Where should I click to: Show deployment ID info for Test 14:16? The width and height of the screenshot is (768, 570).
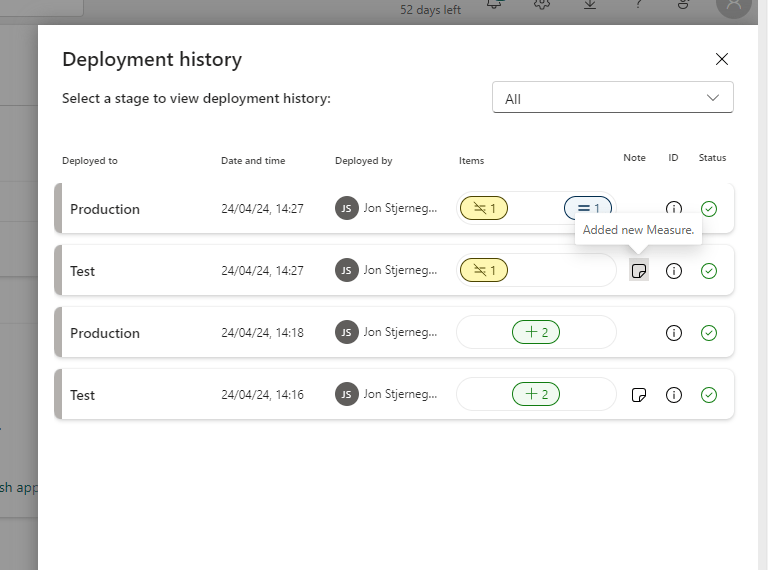point(674,395)
